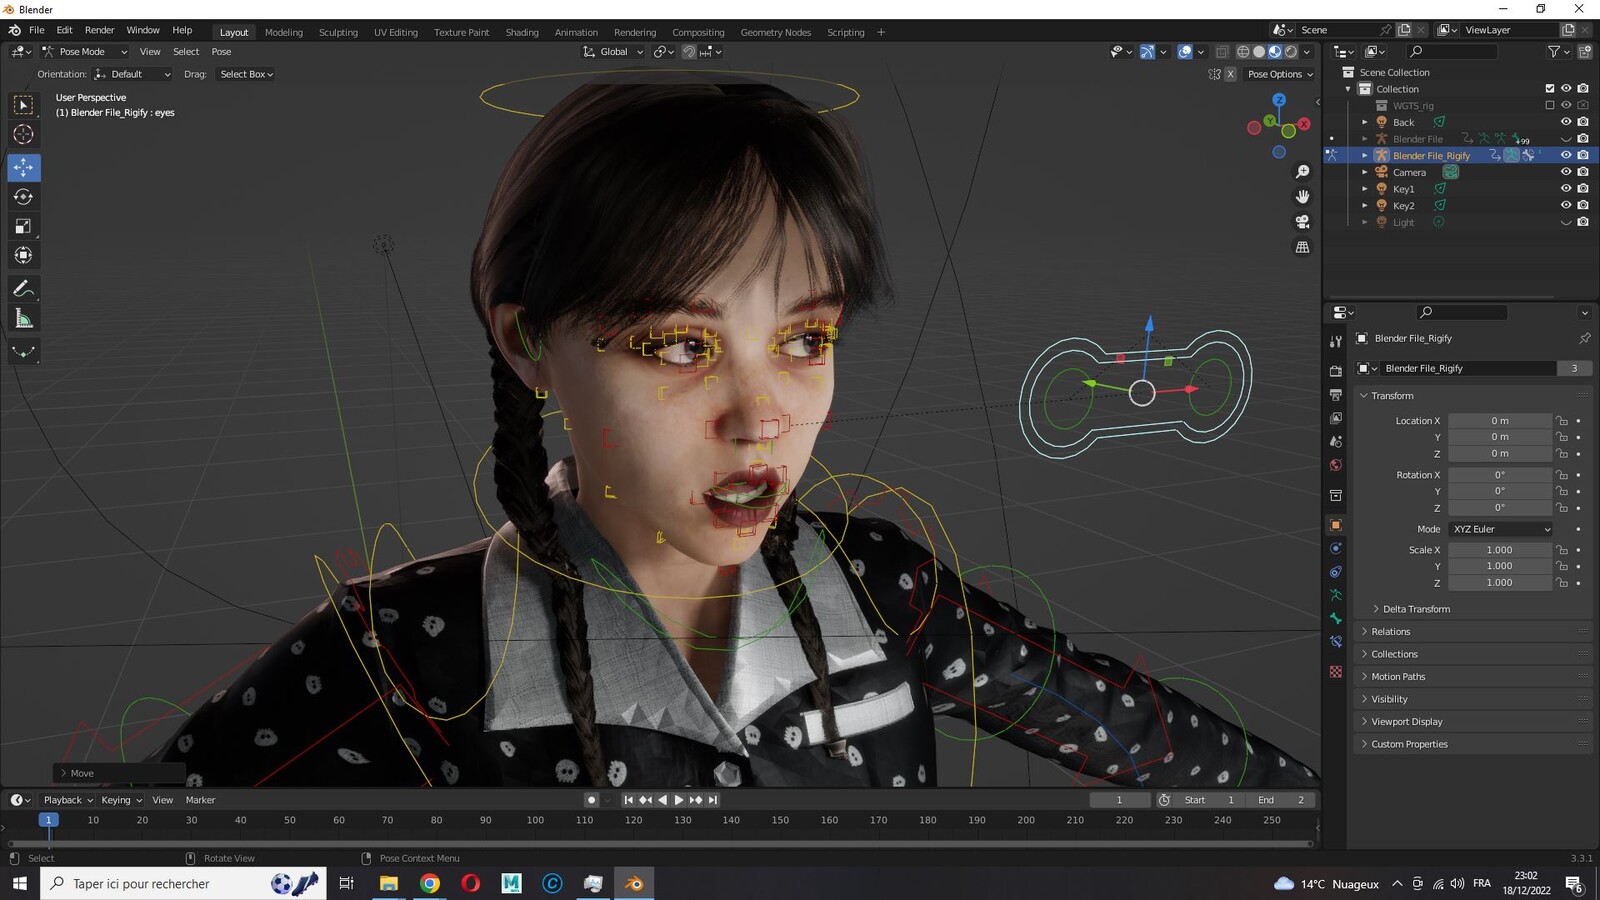Hide the Back light in viewport

coord(1566,122)
